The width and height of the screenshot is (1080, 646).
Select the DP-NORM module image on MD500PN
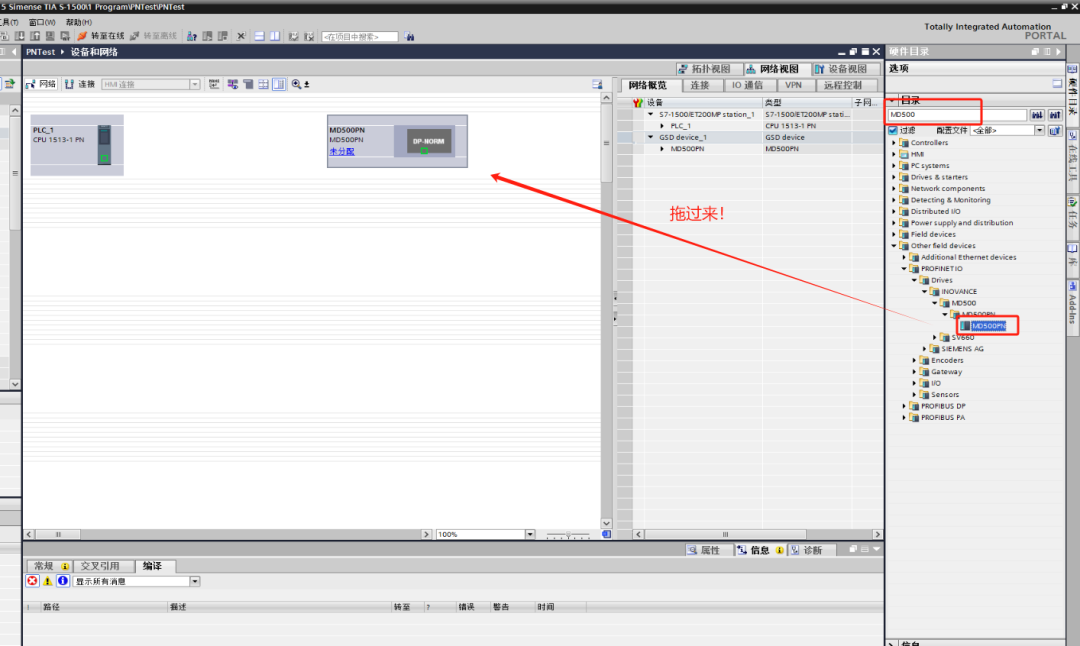pyautogui.click(x=428, y=141)
